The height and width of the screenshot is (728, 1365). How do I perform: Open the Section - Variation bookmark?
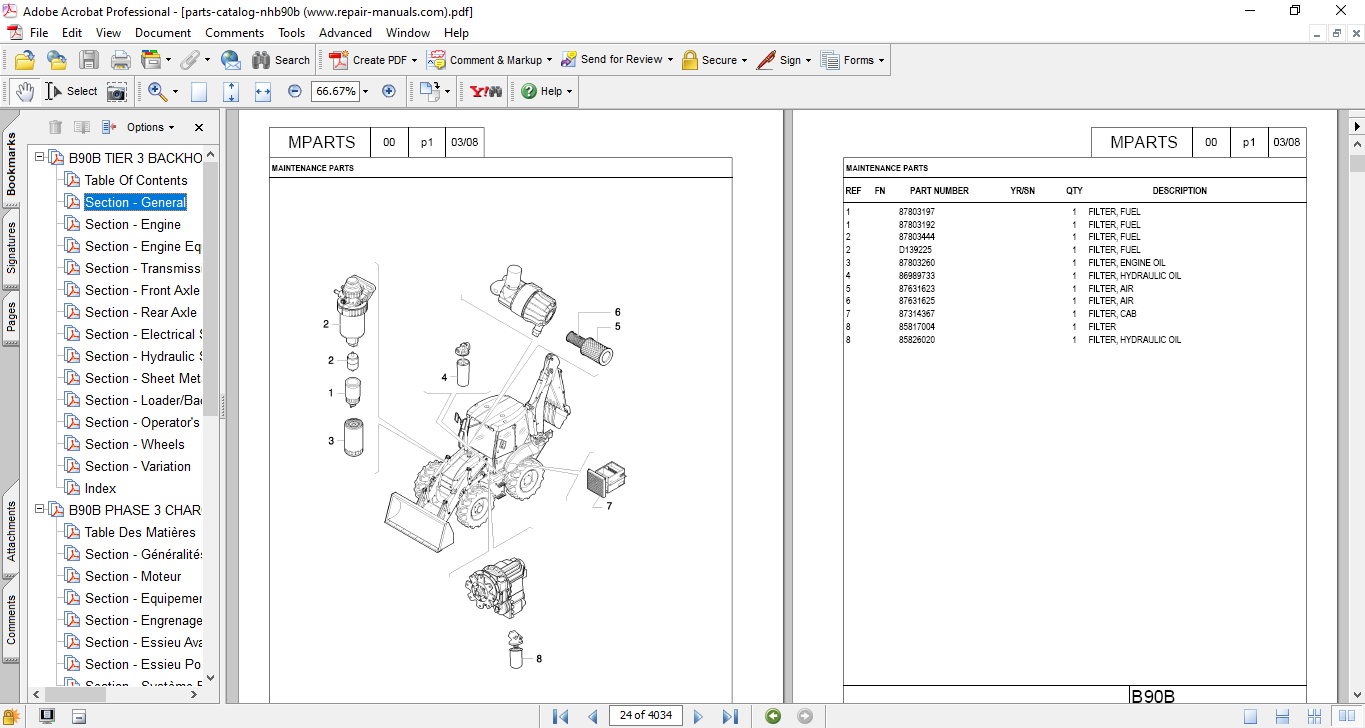tap(138, 466)
